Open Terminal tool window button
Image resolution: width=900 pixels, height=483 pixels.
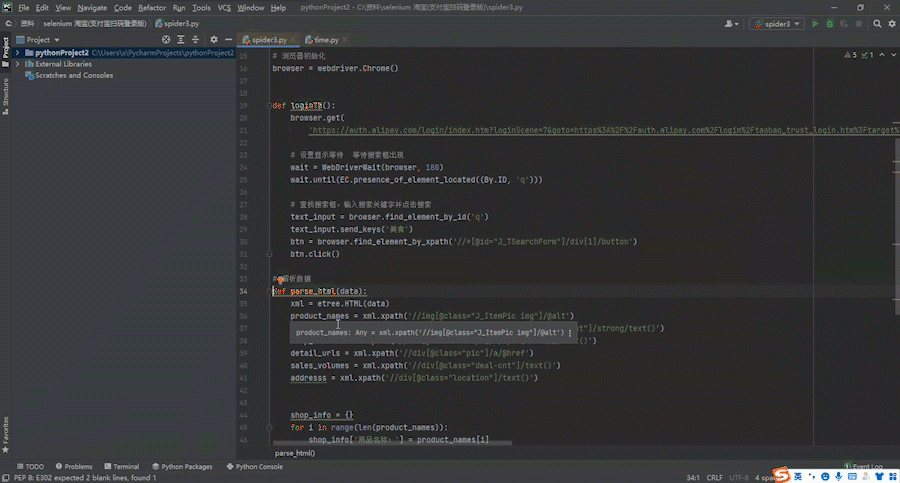click(122, 466)
